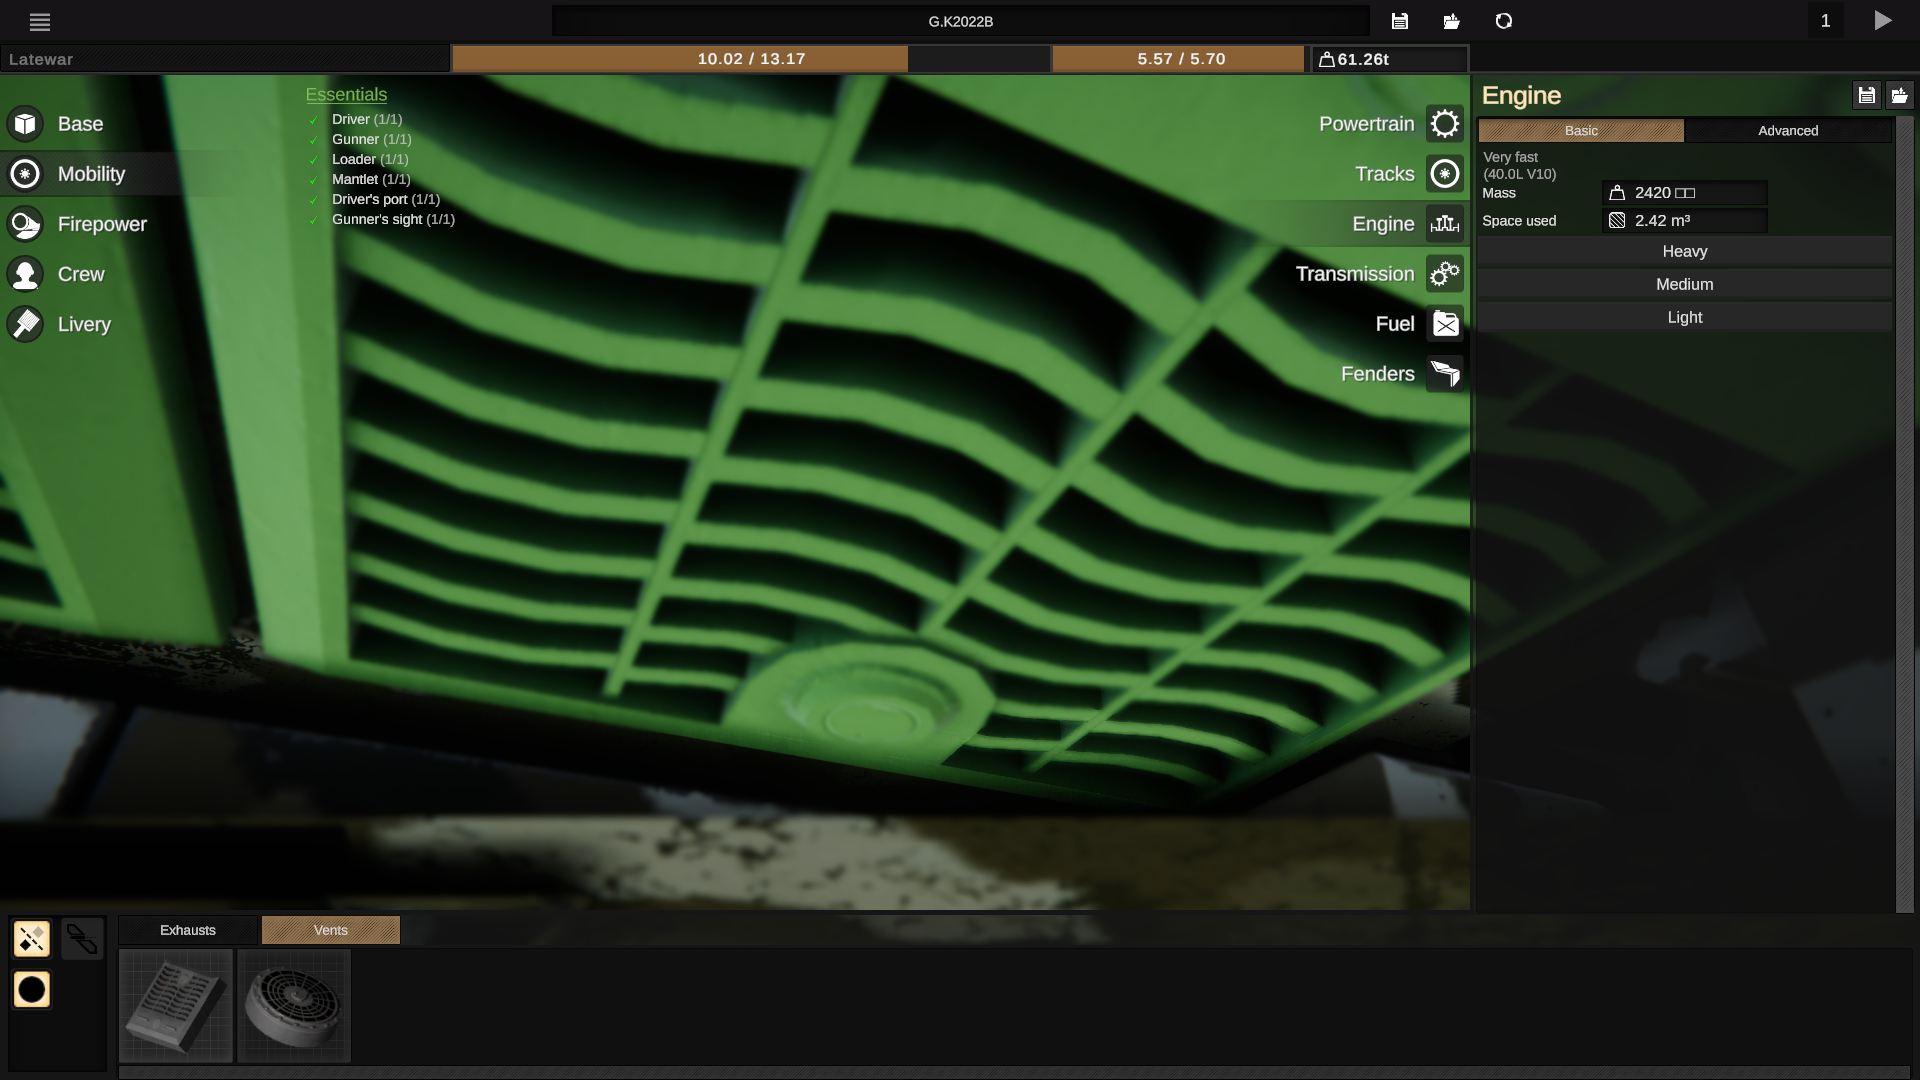This screenshot has width=1920, height=1080.
Task: Select the Mobility wheel icon
Action: (x=25, y=174)
